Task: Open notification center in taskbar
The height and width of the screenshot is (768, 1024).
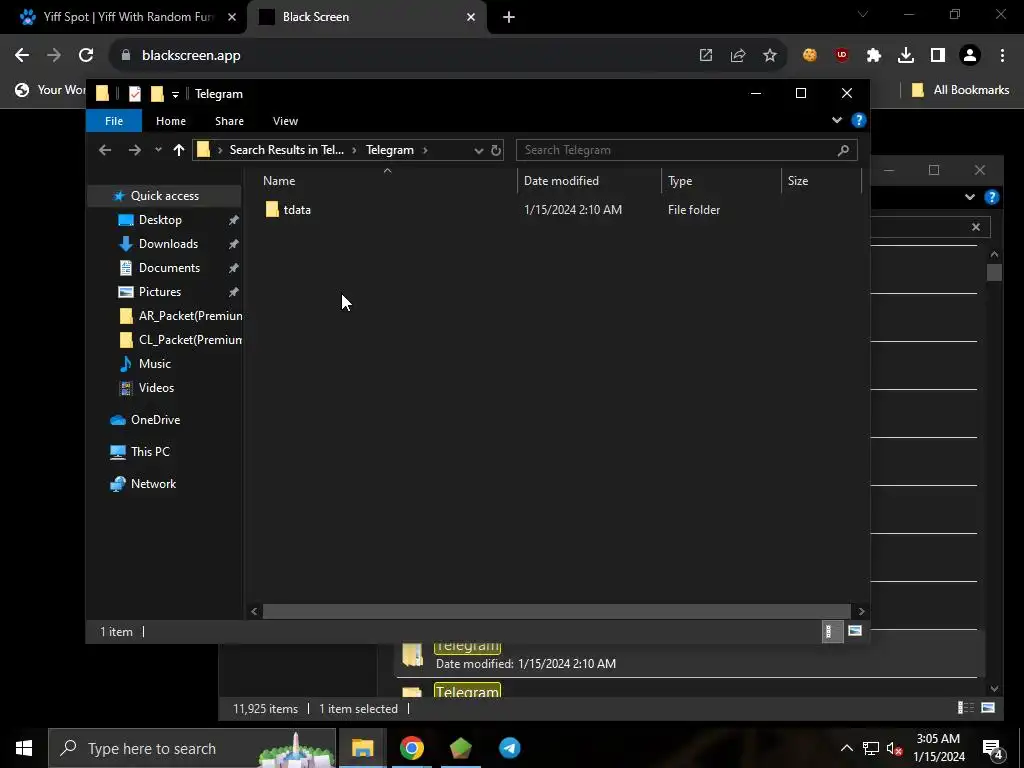Action: pos(992,748)
